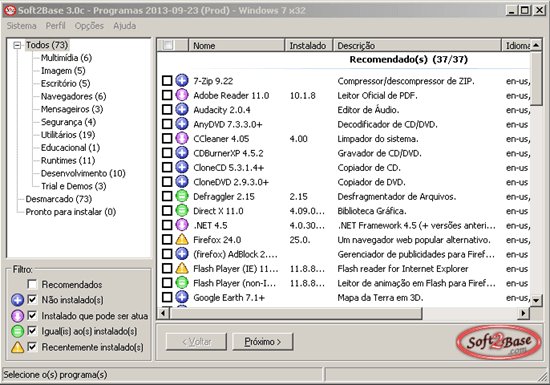Select the Navegadores (6) category

tap(73, 96)
